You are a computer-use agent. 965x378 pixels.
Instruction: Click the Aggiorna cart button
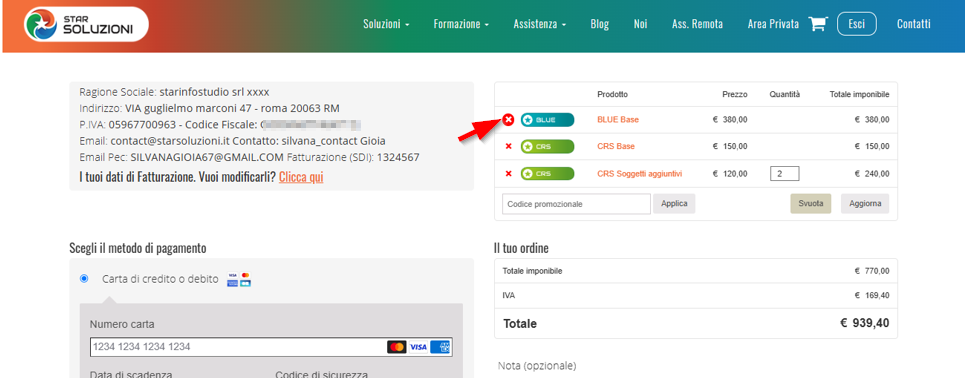[x=865, y=204]
